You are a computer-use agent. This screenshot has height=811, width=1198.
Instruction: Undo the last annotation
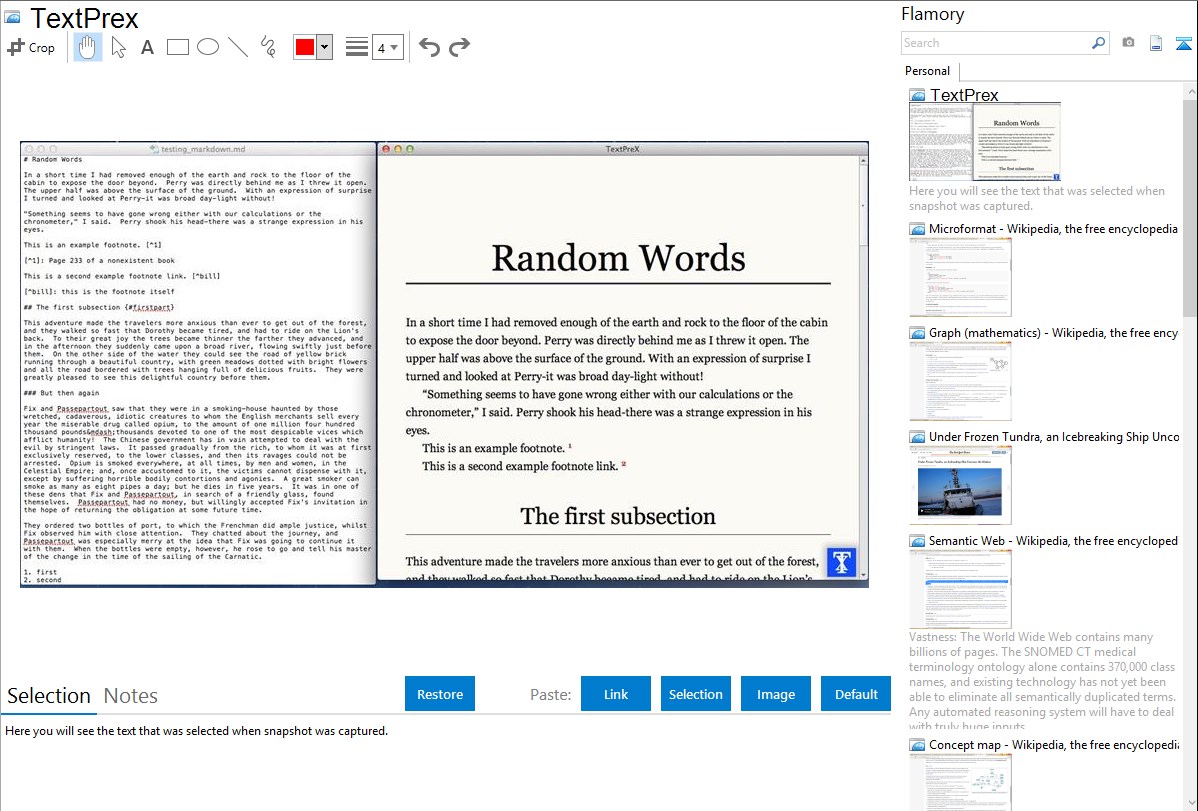pos(429,47)
